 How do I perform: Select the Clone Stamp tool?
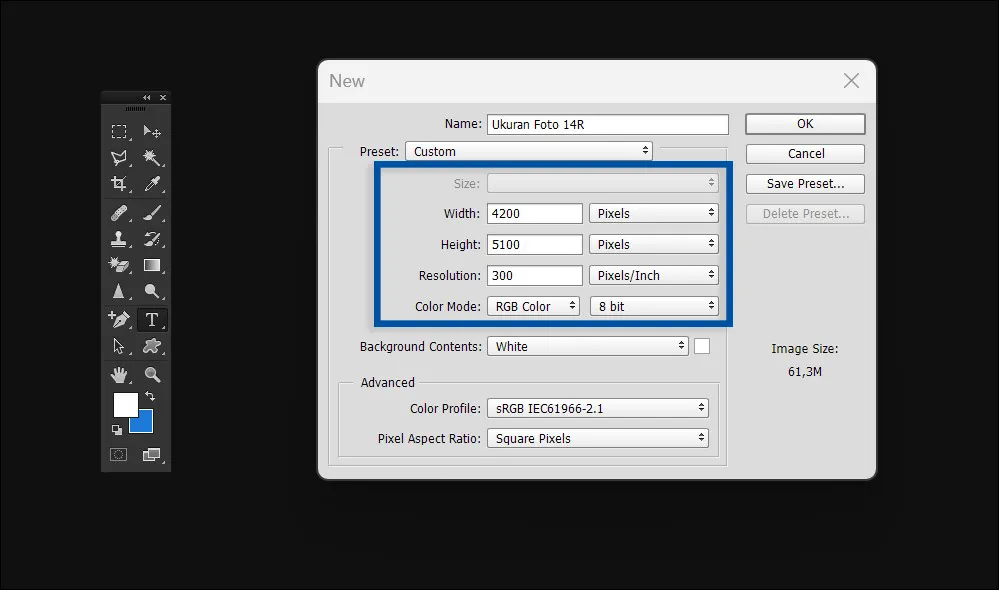(x=119, y=239)
